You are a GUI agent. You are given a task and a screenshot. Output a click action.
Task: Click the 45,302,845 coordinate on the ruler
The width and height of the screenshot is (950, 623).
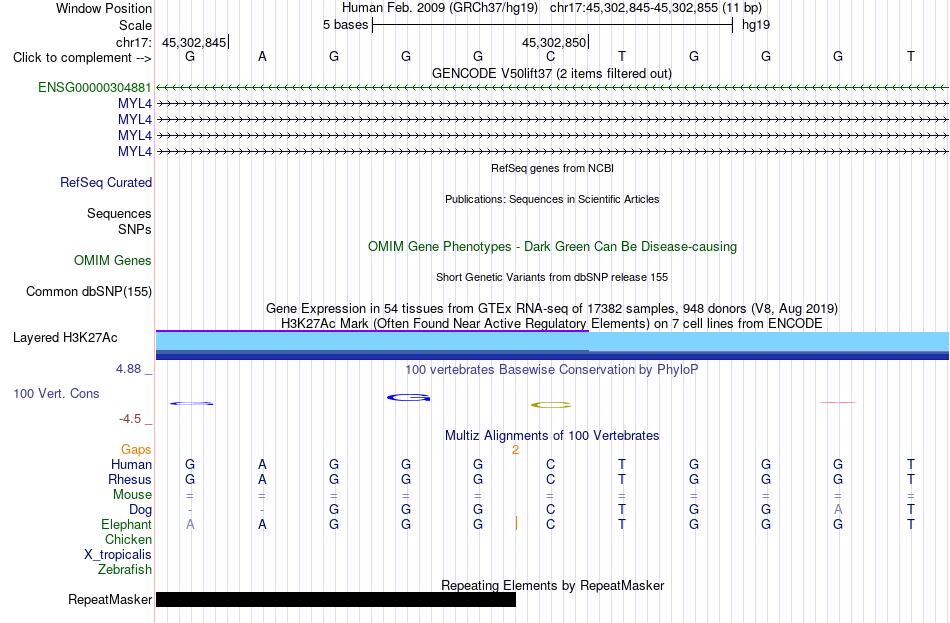click(x=194, y=42)
